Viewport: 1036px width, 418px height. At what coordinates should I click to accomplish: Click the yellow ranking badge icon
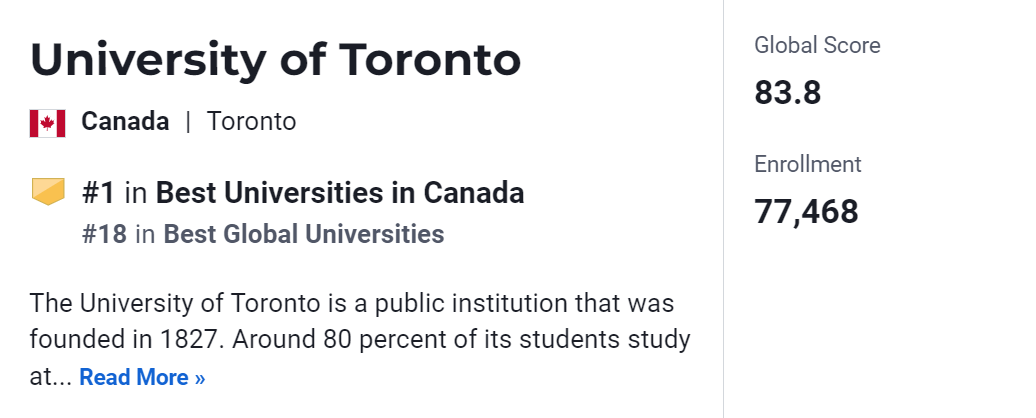click(47, 192)
